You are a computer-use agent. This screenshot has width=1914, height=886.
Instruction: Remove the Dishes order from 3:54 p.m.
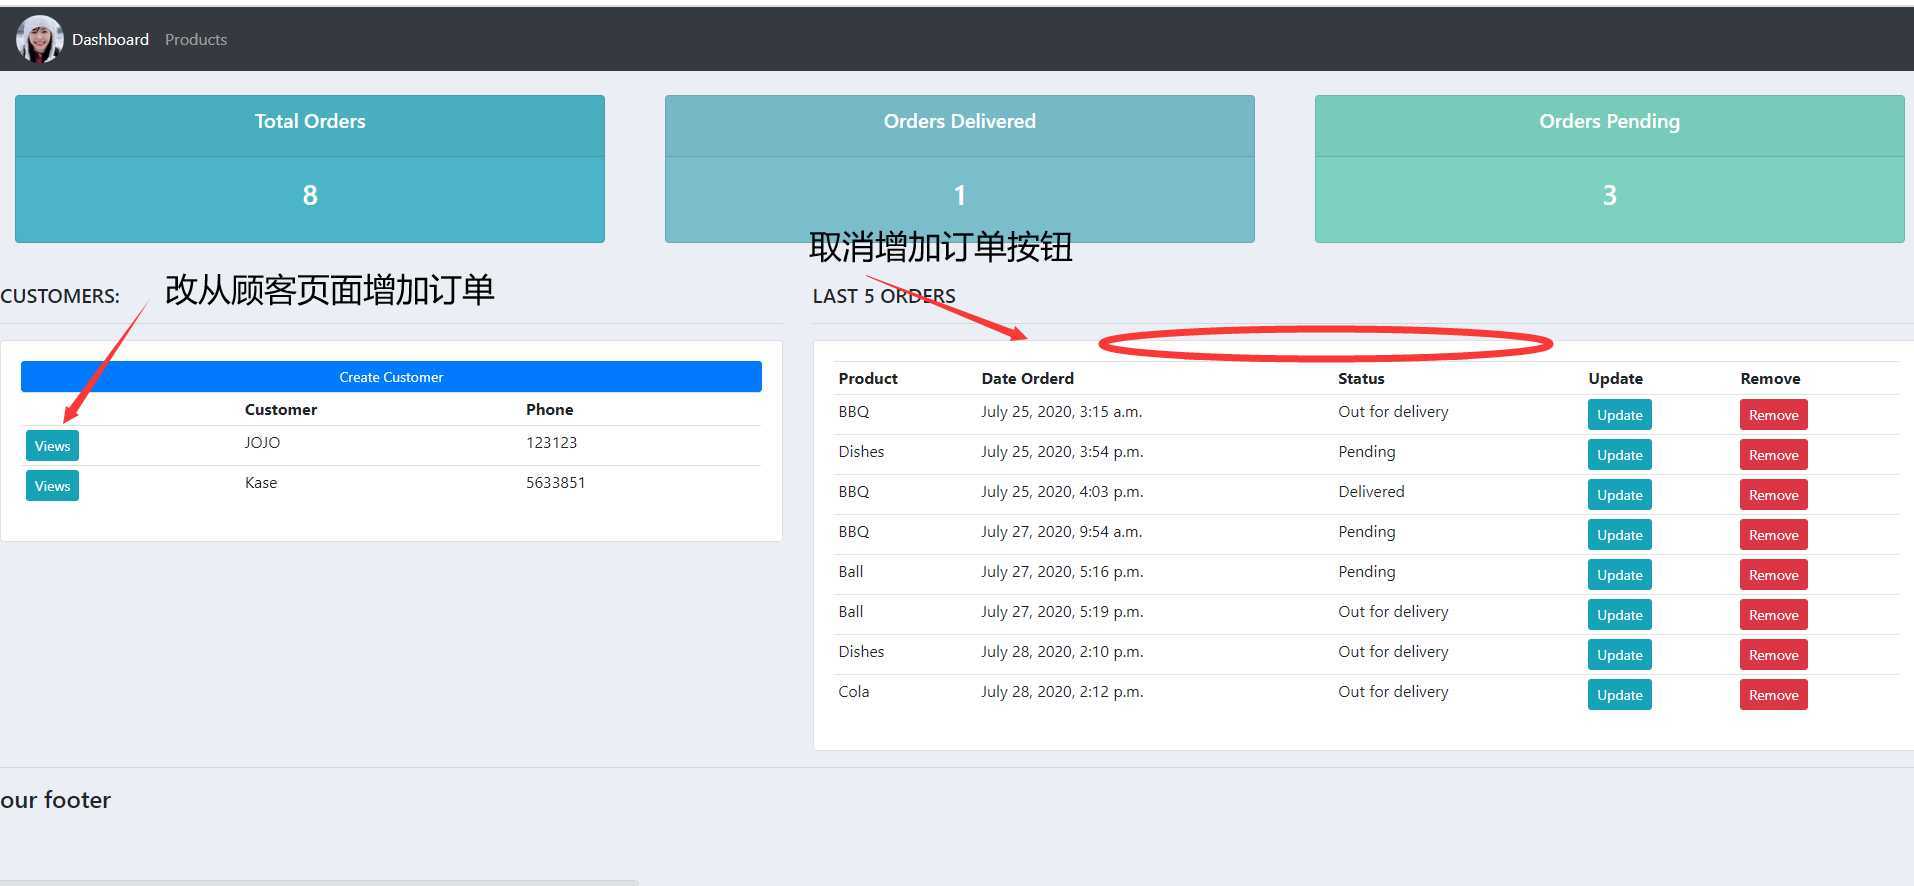click(x=1773, y=455)
